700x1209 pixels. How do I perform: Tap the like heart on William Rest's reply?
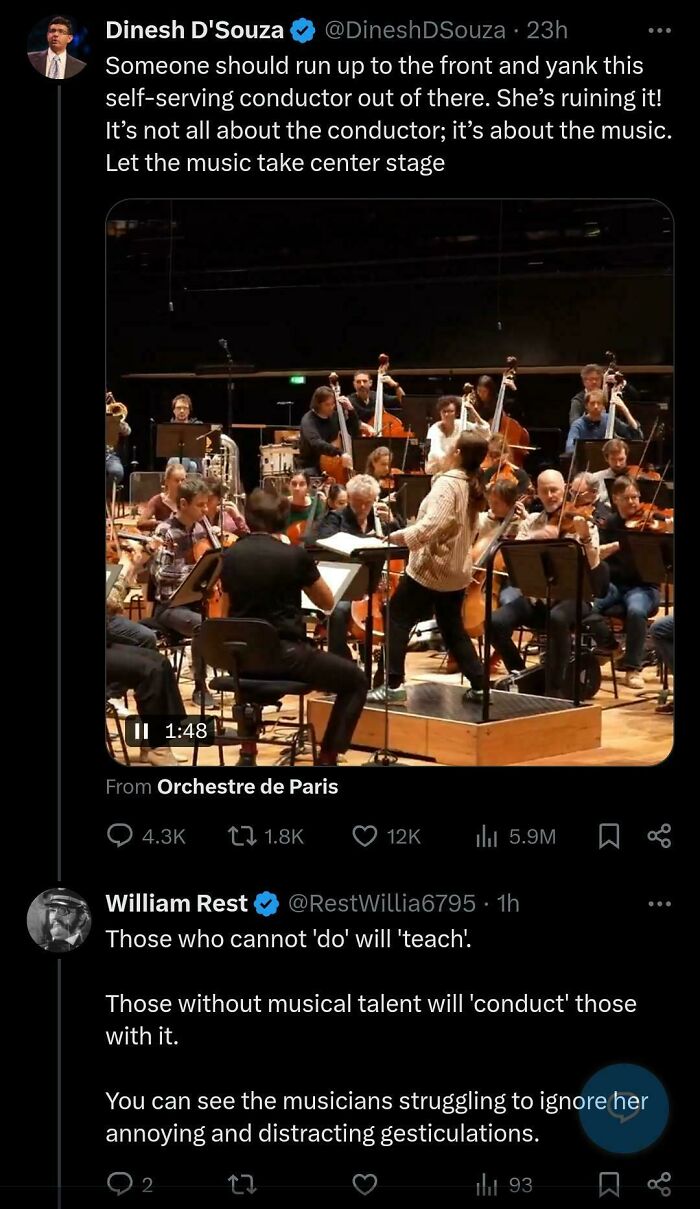click(363, 1184)
